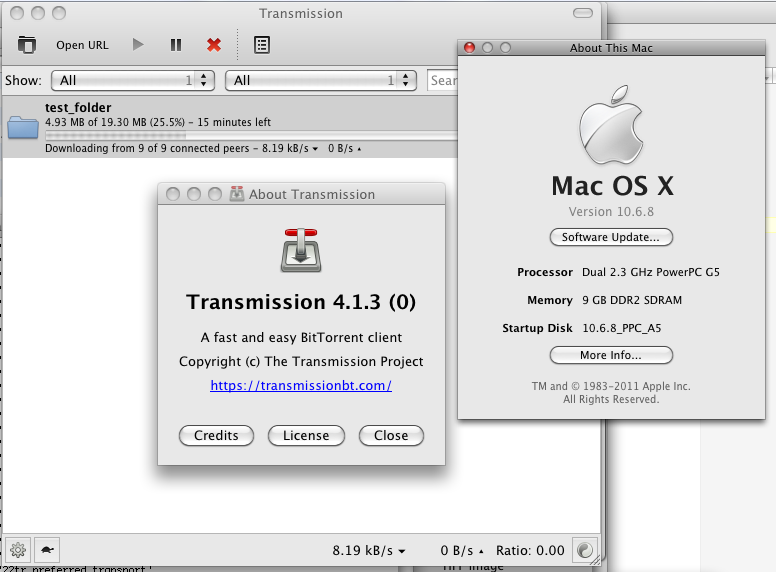Click the 10.6.8_PPC_A5 startup disk text
The width and height of the screenshot is (776, 572).
click(x=622, y=328)
